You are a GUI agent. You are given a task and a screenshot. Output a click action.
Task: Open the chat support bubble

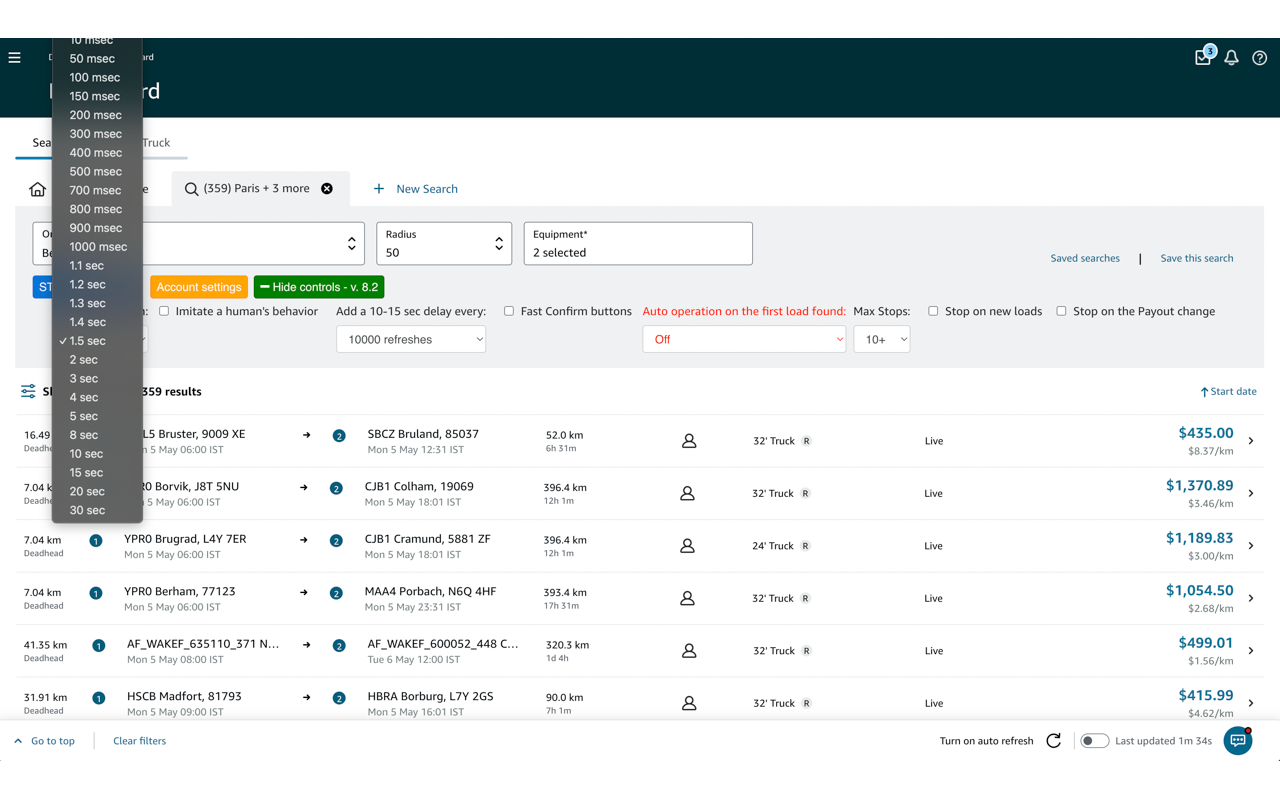1238,741
